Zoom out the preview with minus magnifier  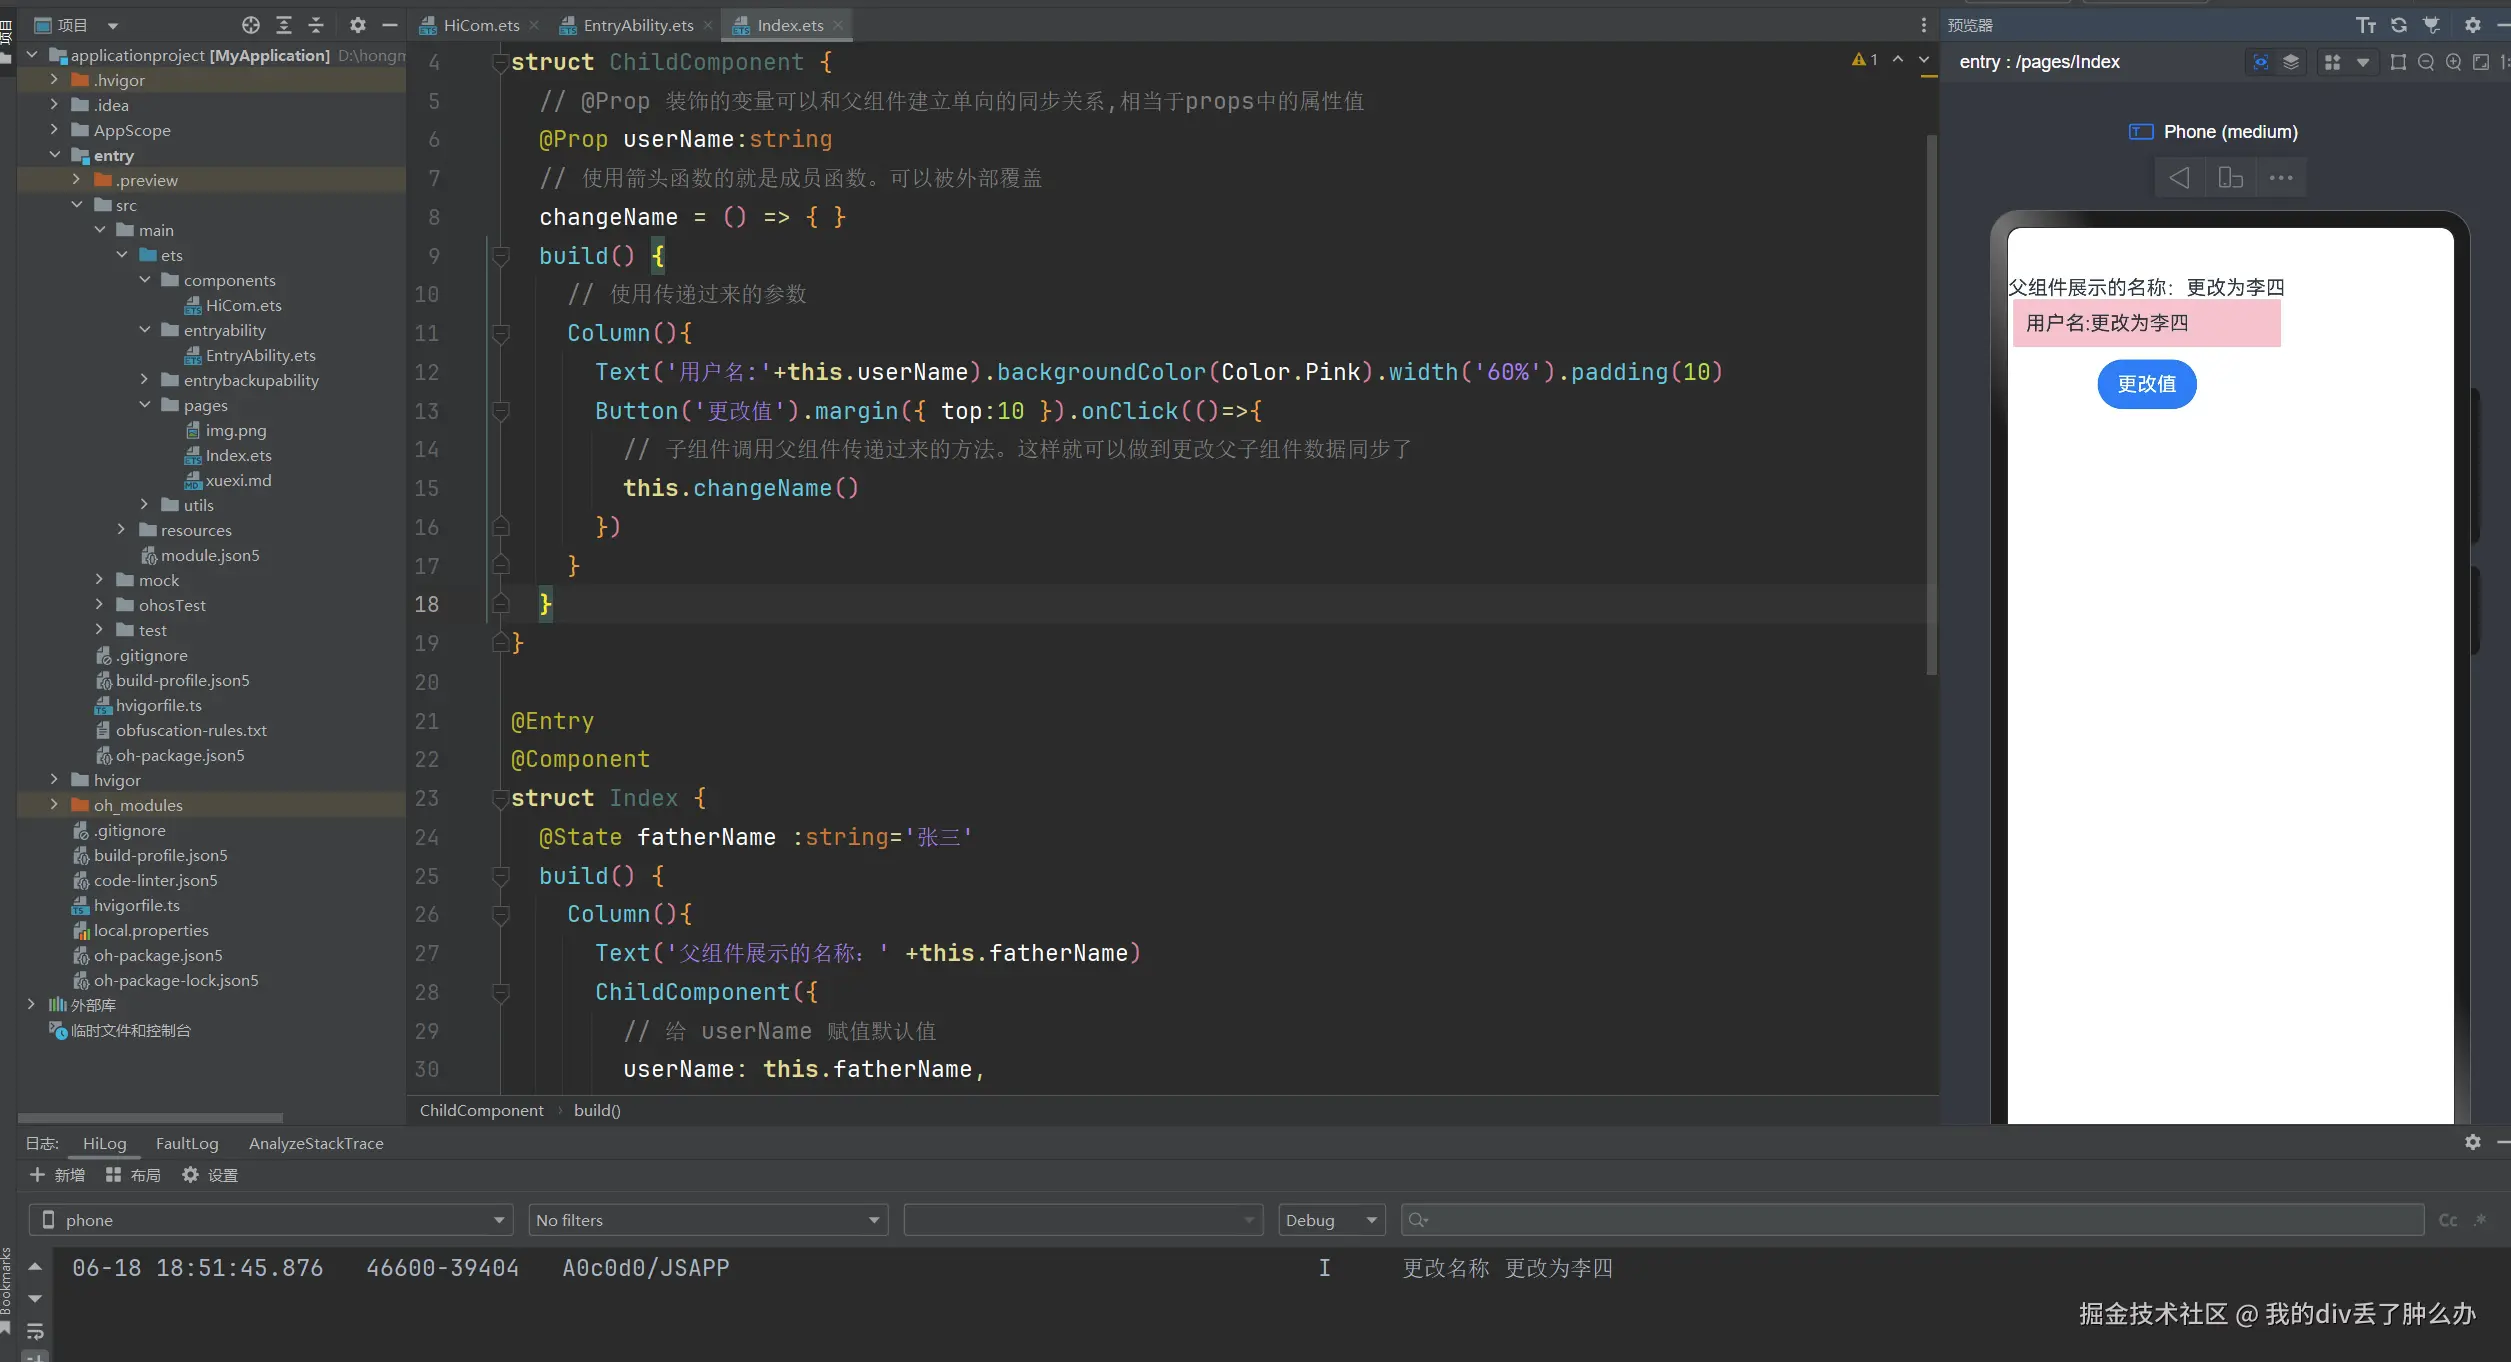click(x=2425, y=62)
